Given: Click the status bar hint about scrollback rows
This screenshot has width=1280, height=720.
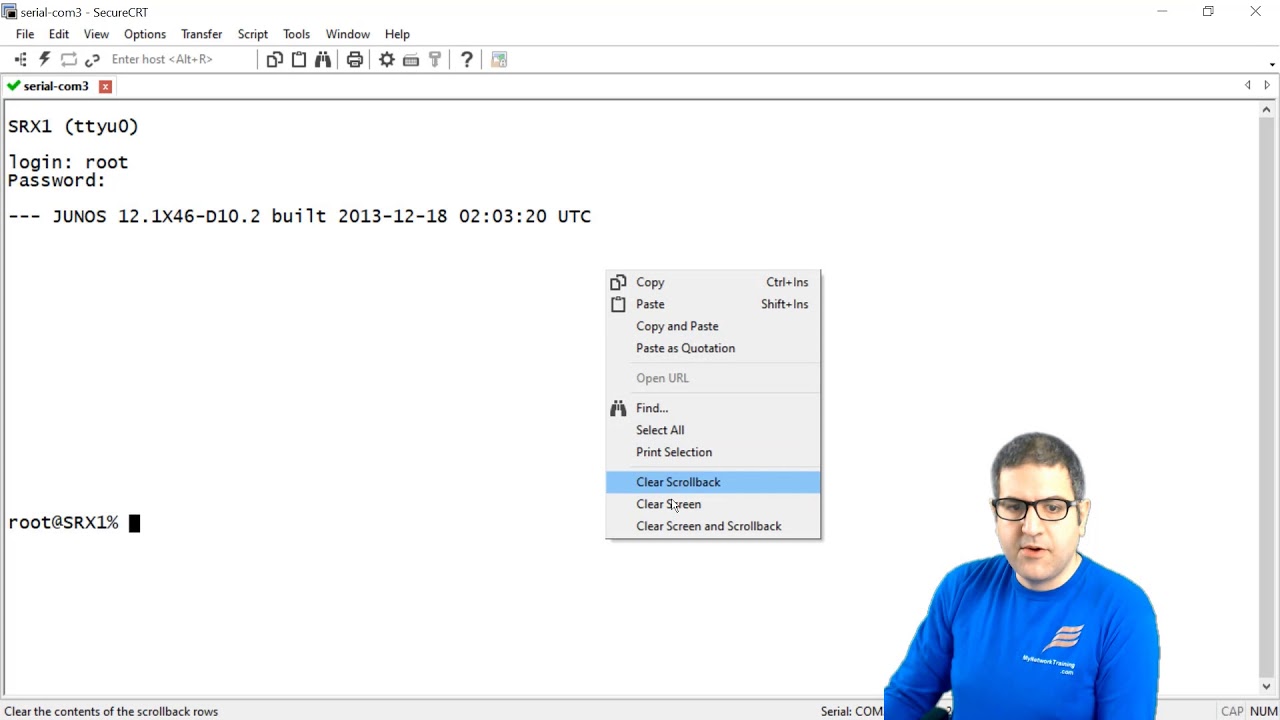Looking at the screenshot, I should point(111,711).
